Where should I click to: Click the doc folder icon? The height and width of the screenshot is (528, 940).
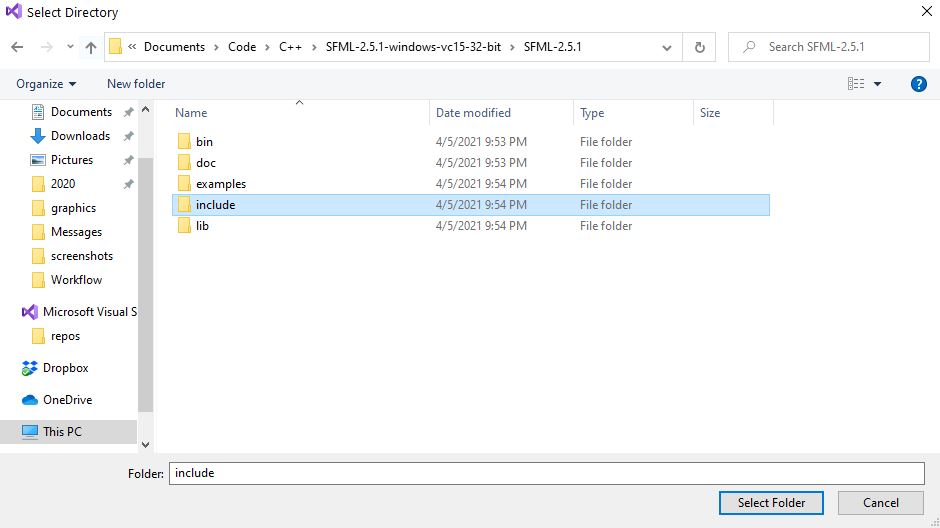pos(184,162)
